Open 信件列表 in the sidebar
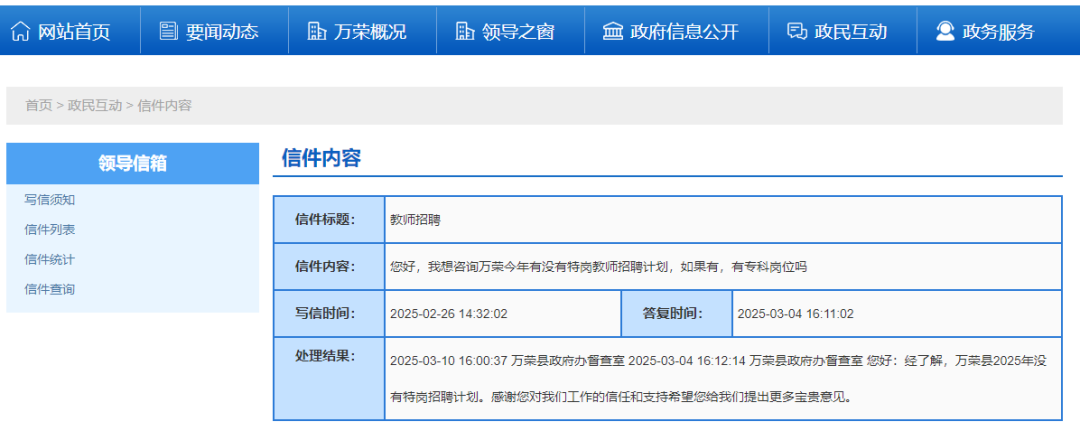1080x431 pixels. (50, 230)
